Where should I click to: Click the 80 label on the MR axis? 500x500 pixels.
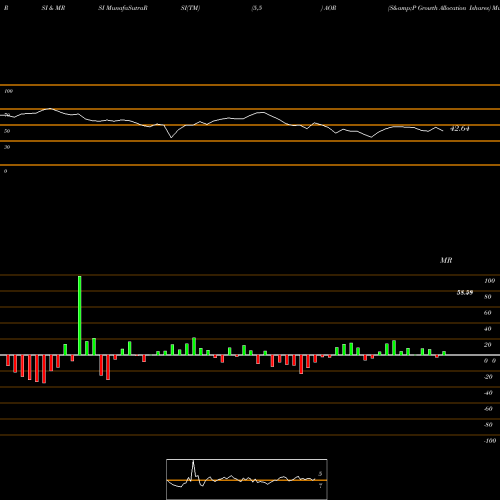pos(488,297)
